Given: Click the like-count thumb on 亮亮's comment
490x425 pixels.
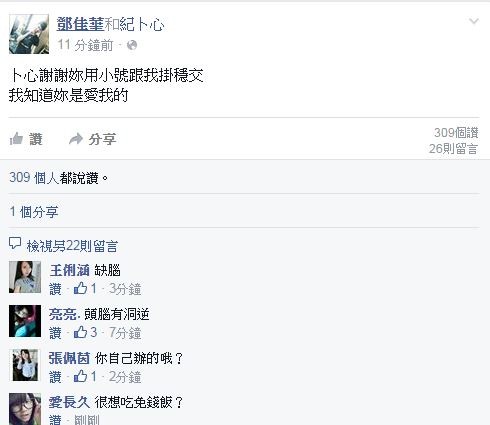Looking at the screenshot, I should pyautogui.click(x=80, y=332).
